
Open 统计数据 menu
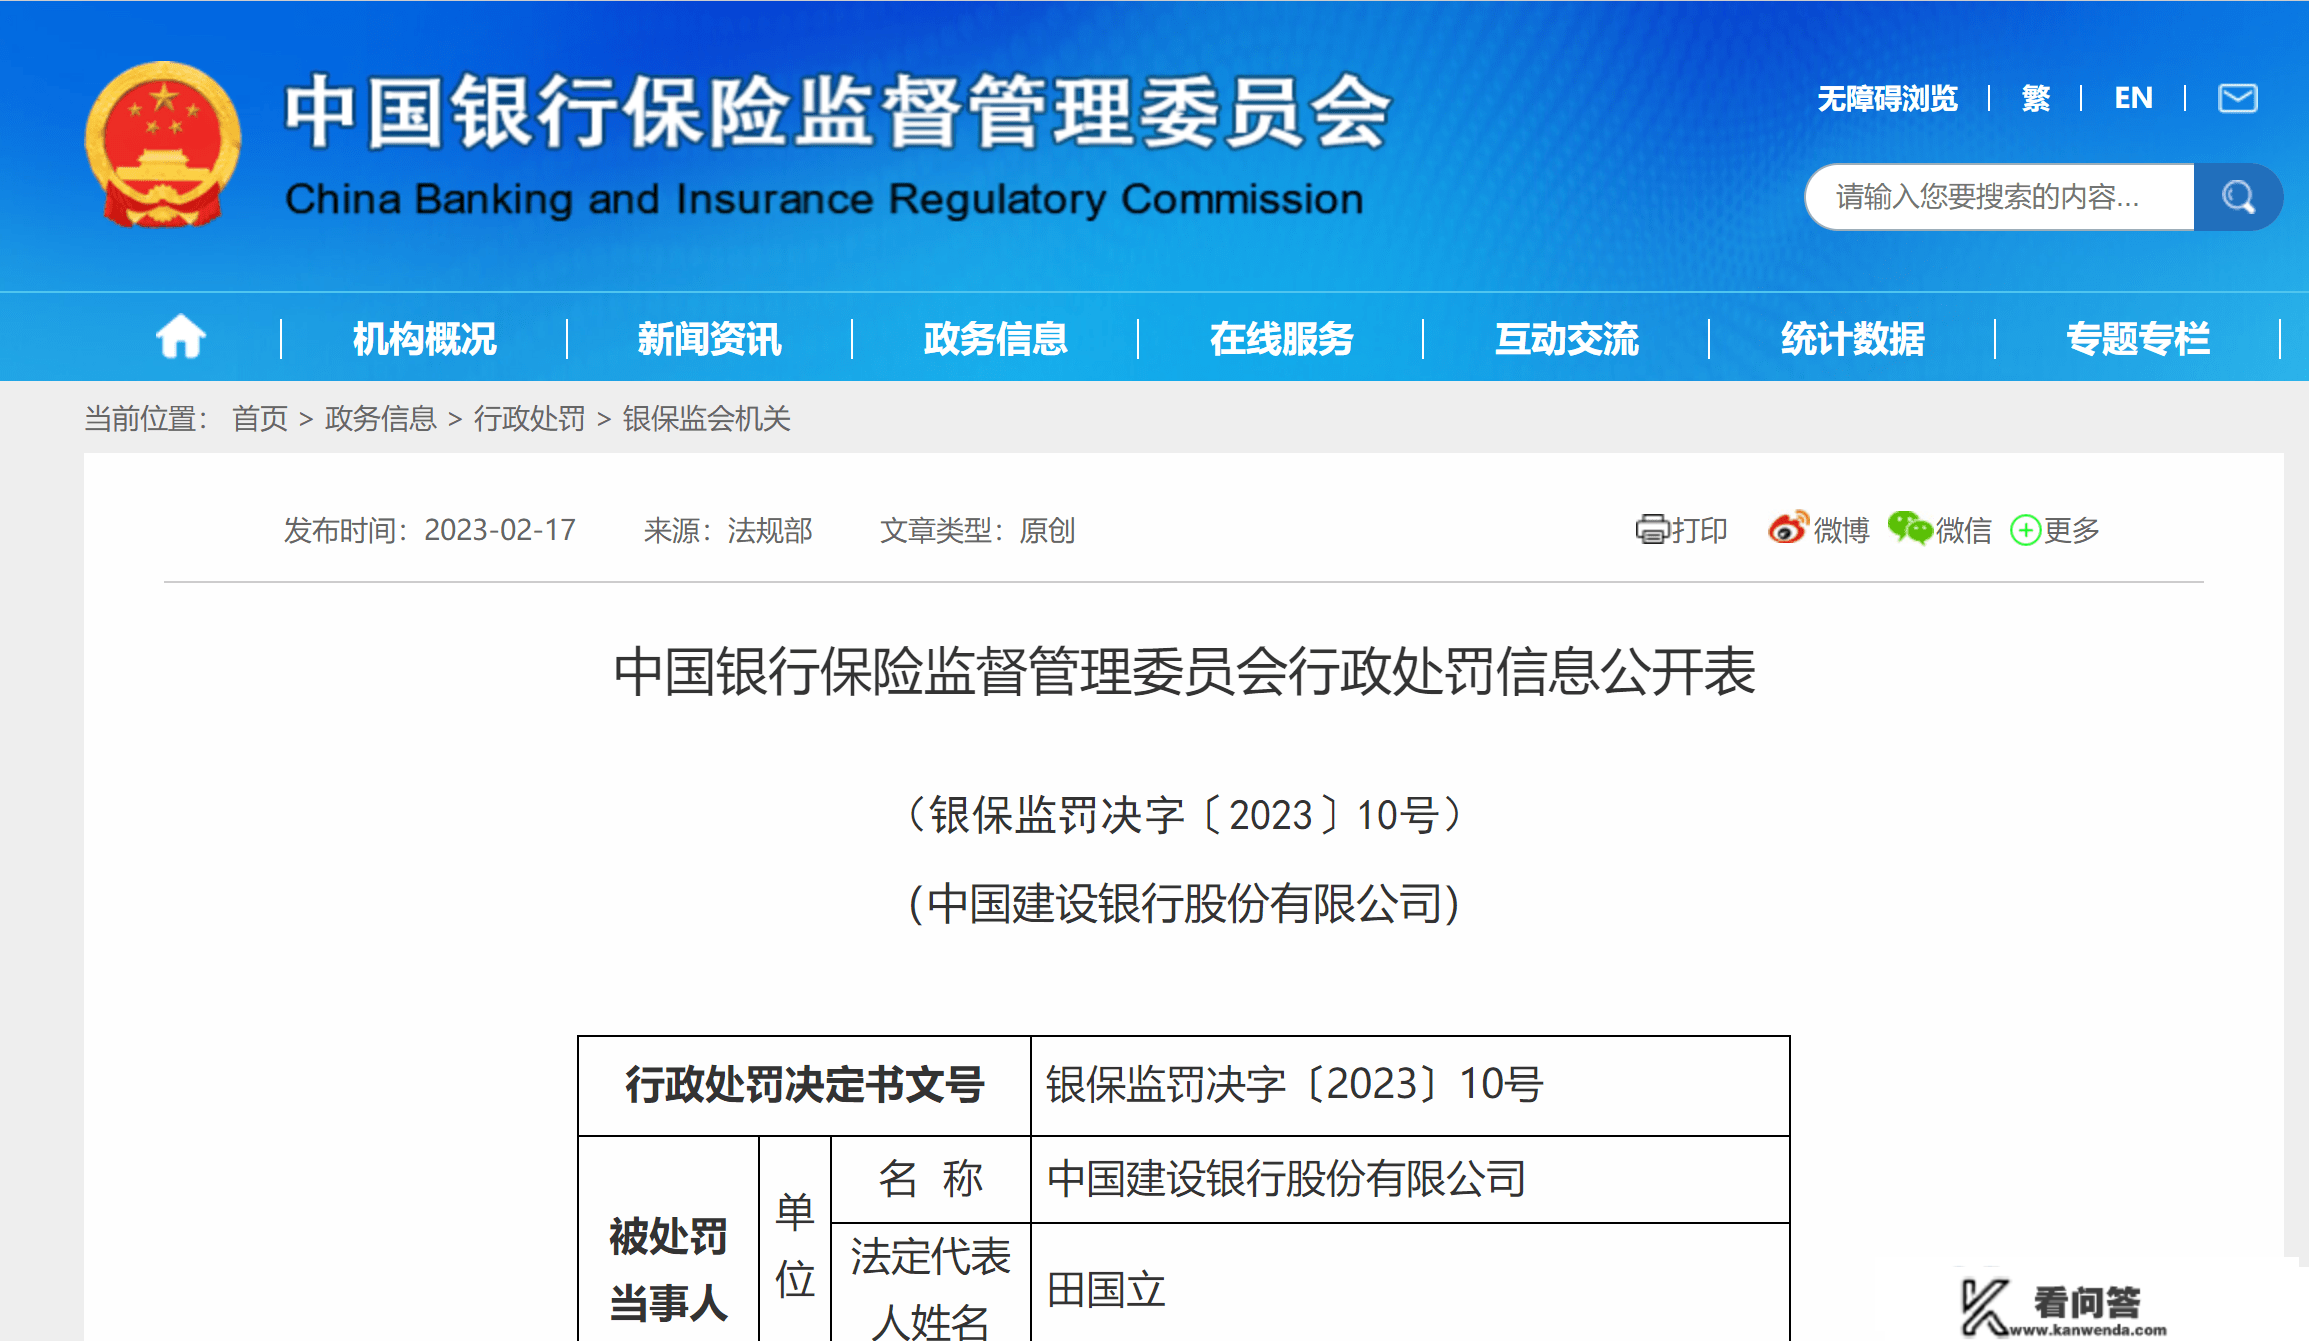(1852, 339)
